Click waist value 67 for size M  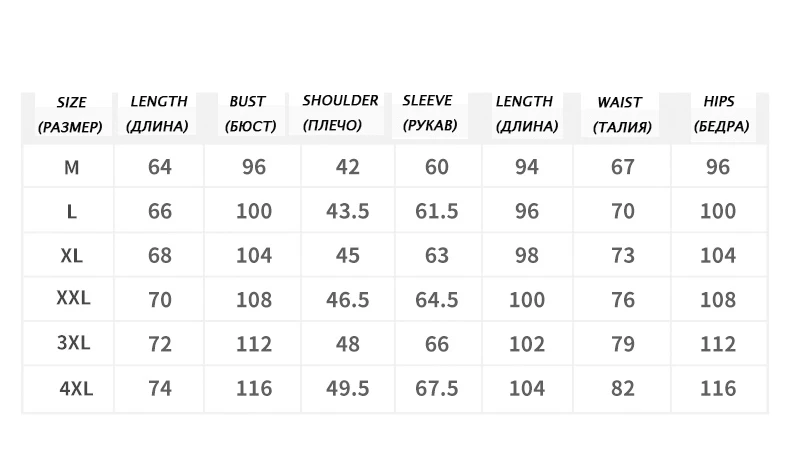[623, 167]
